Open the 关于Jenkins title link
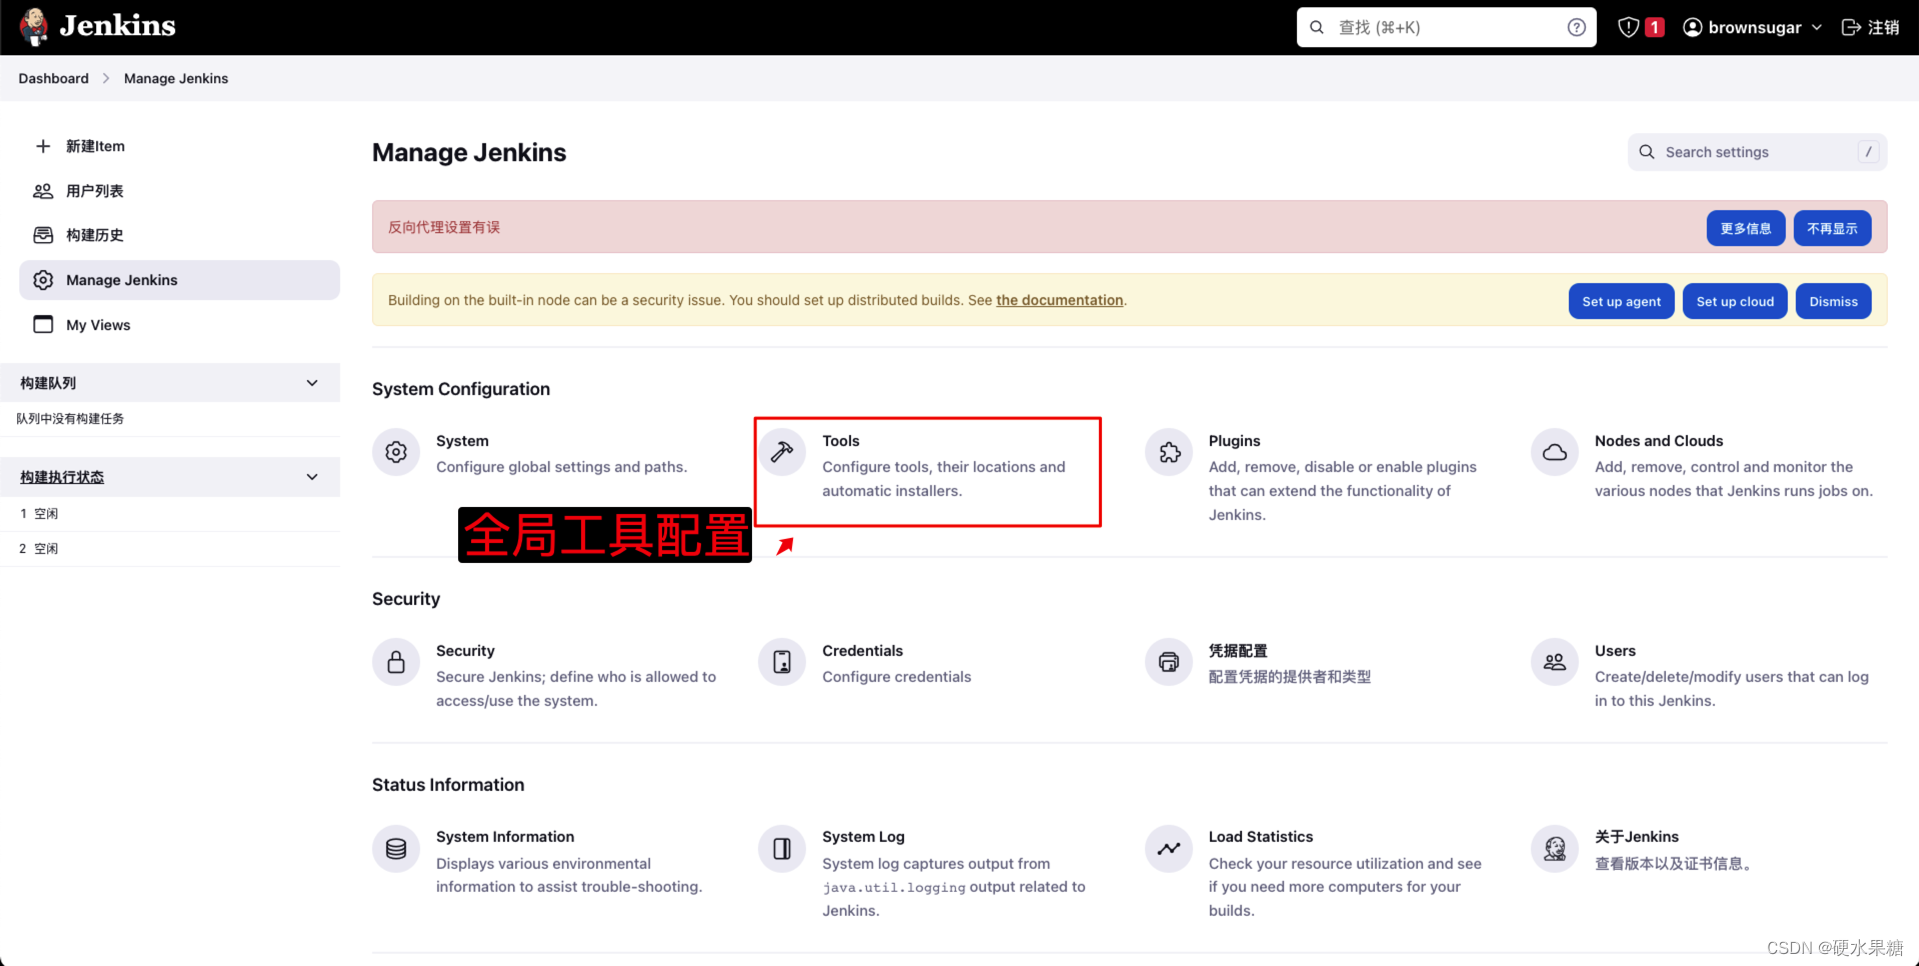 1637,837
